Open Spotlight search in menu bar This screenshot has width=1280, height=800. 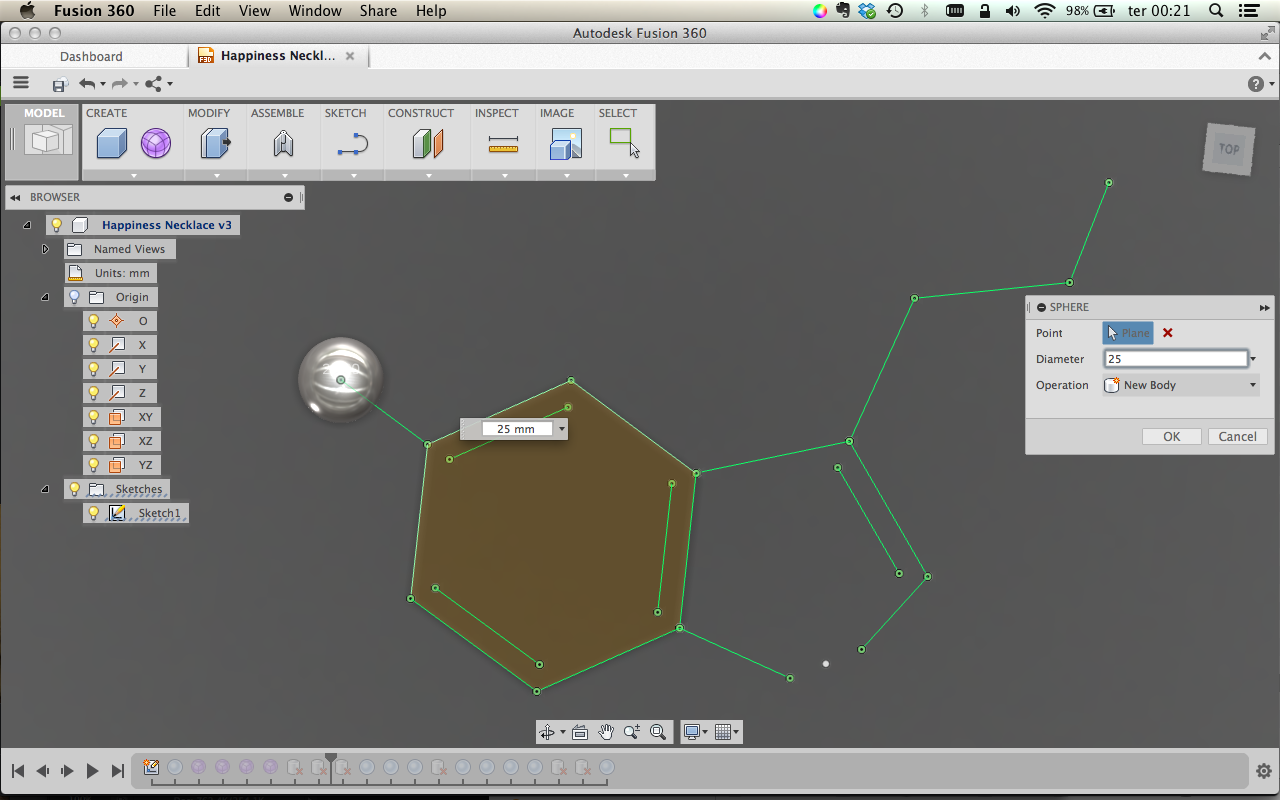[x=1216, y=11]
